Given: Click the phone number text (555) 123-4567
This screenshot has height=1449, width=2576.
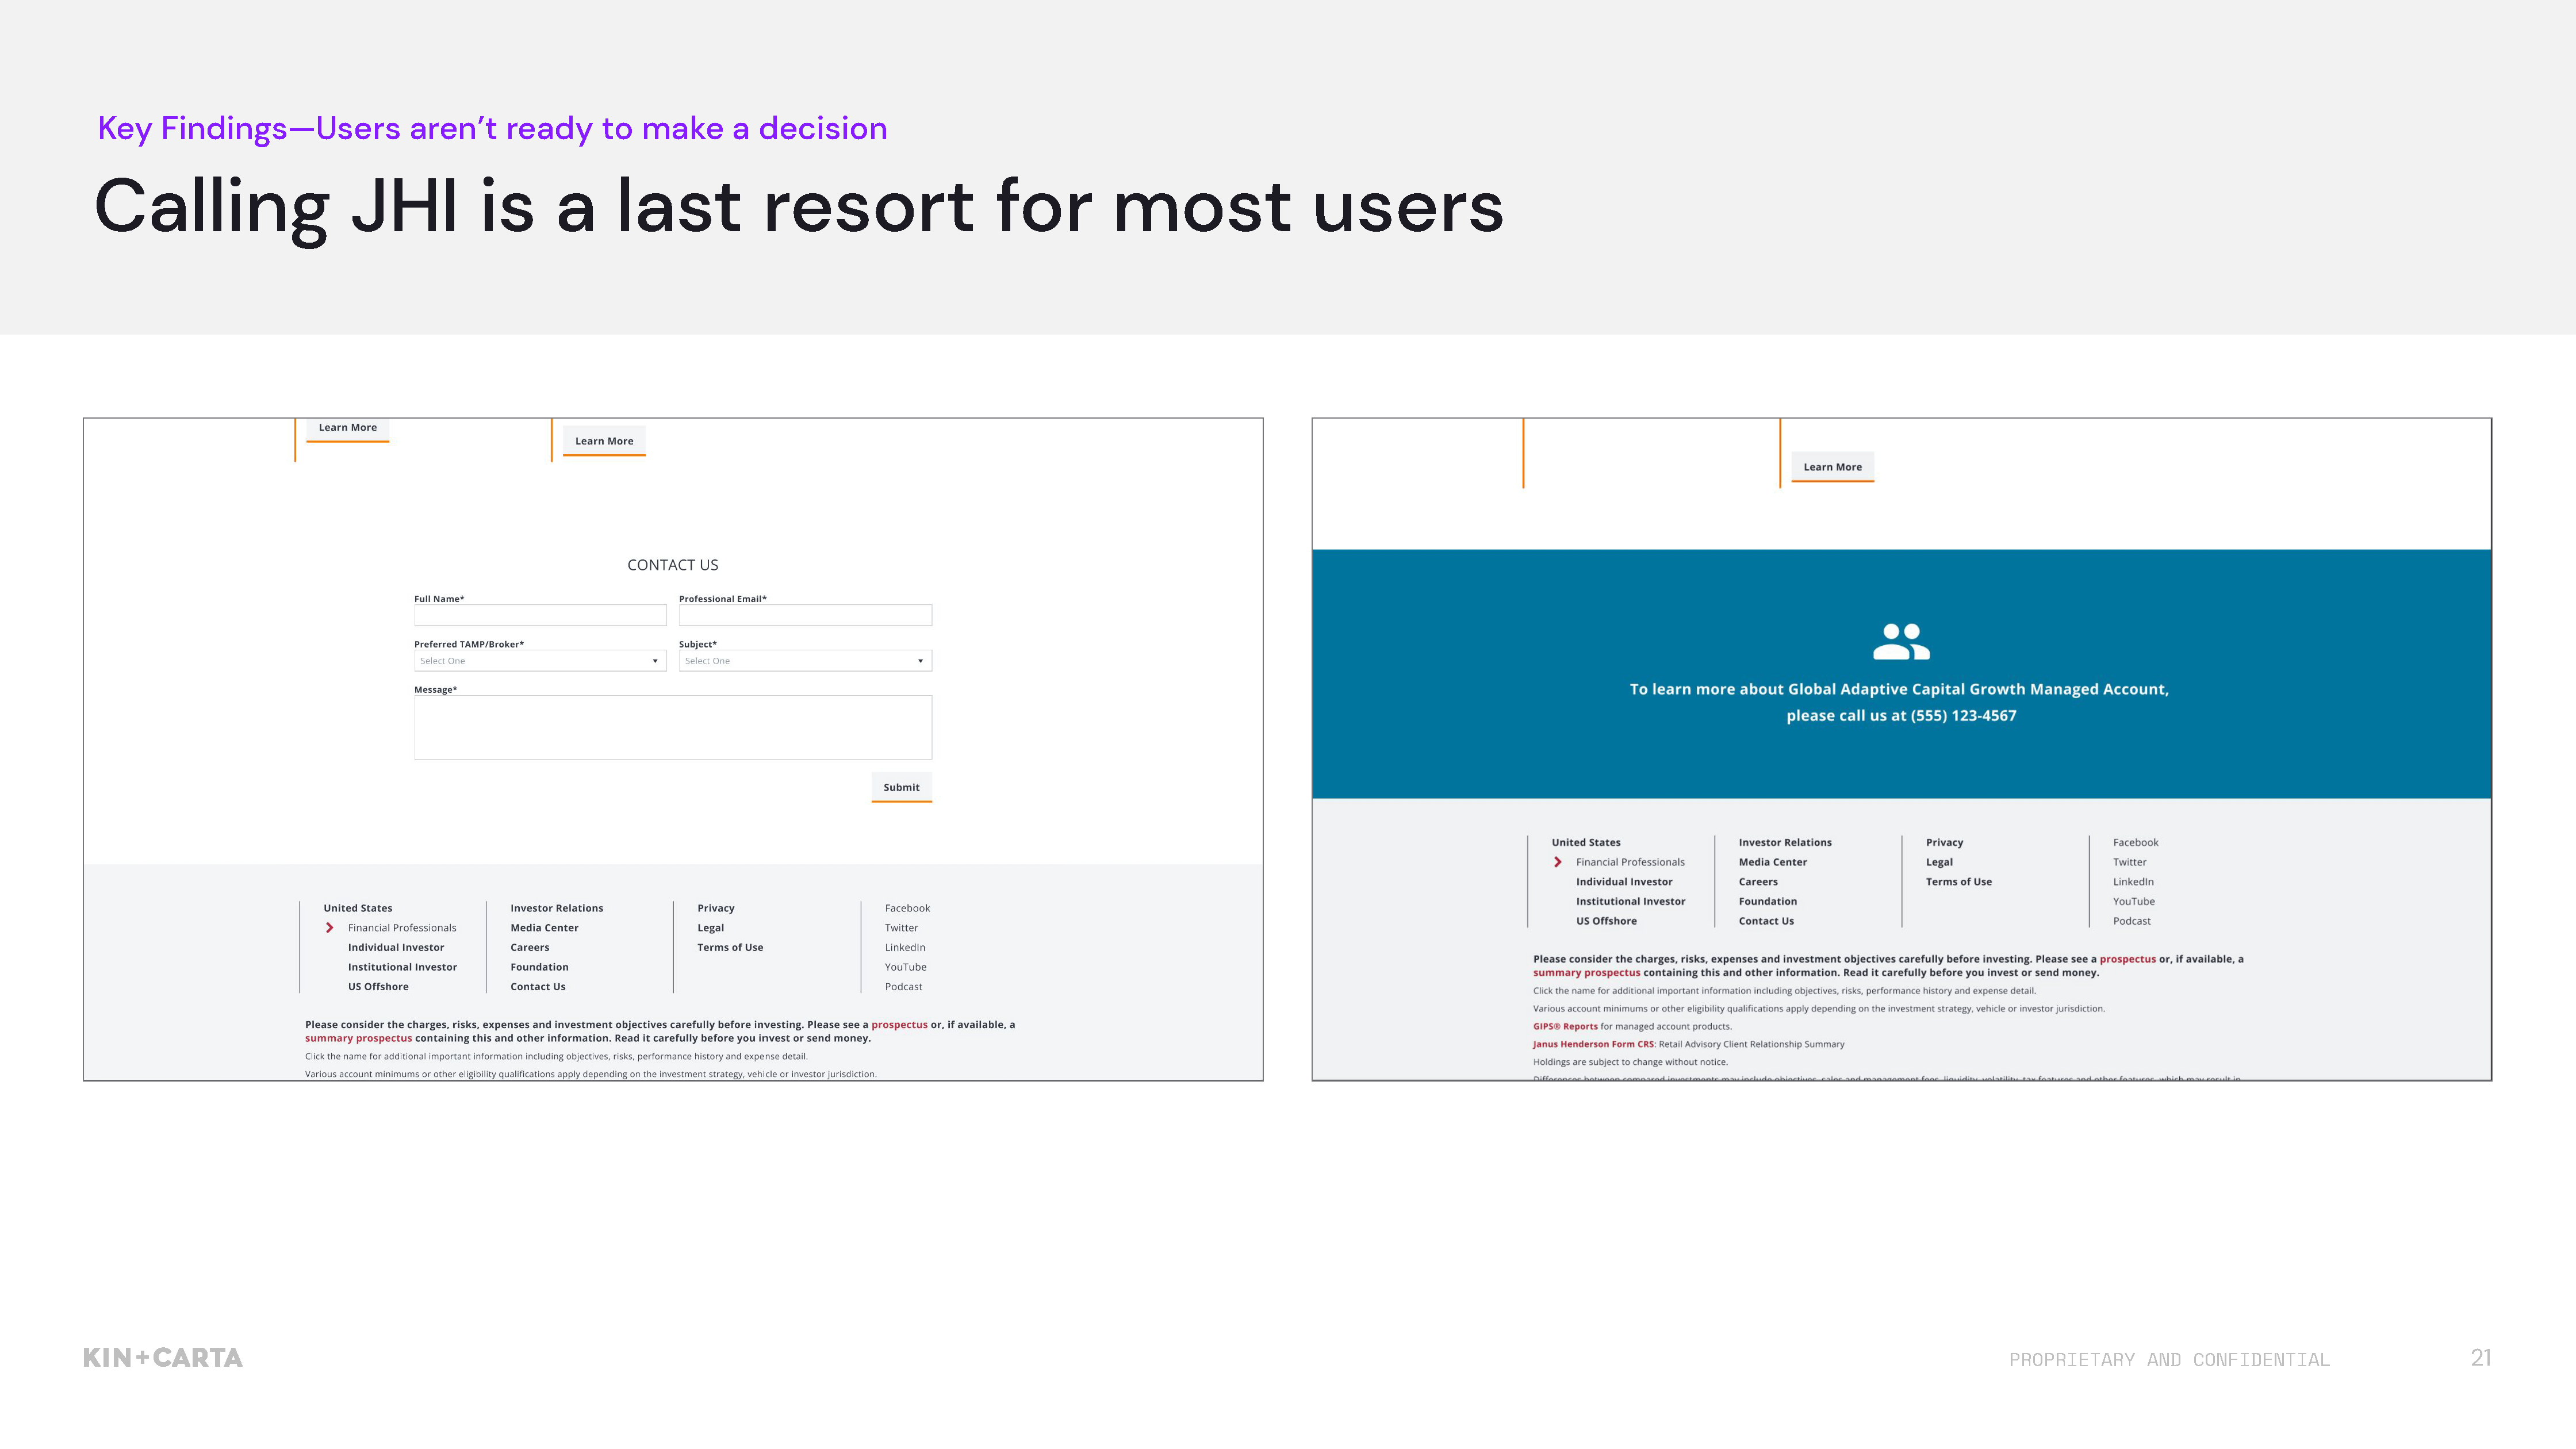Looking at the screenshot, I should click(x=1963, y=715).
